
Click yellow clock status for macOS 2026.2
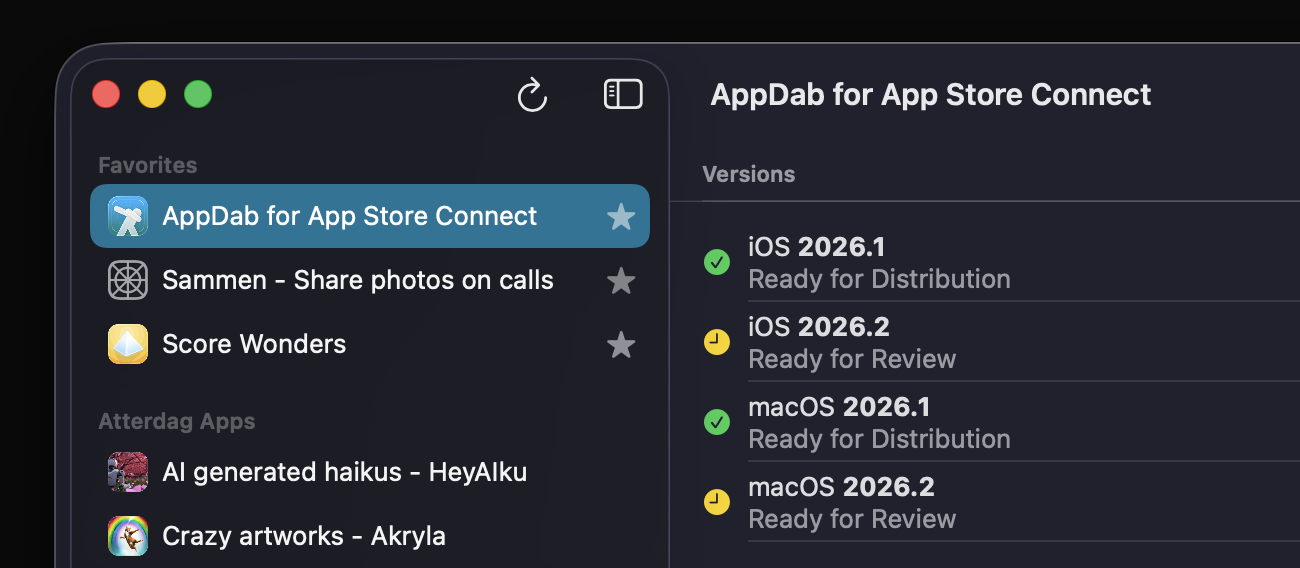click(717, 502)
